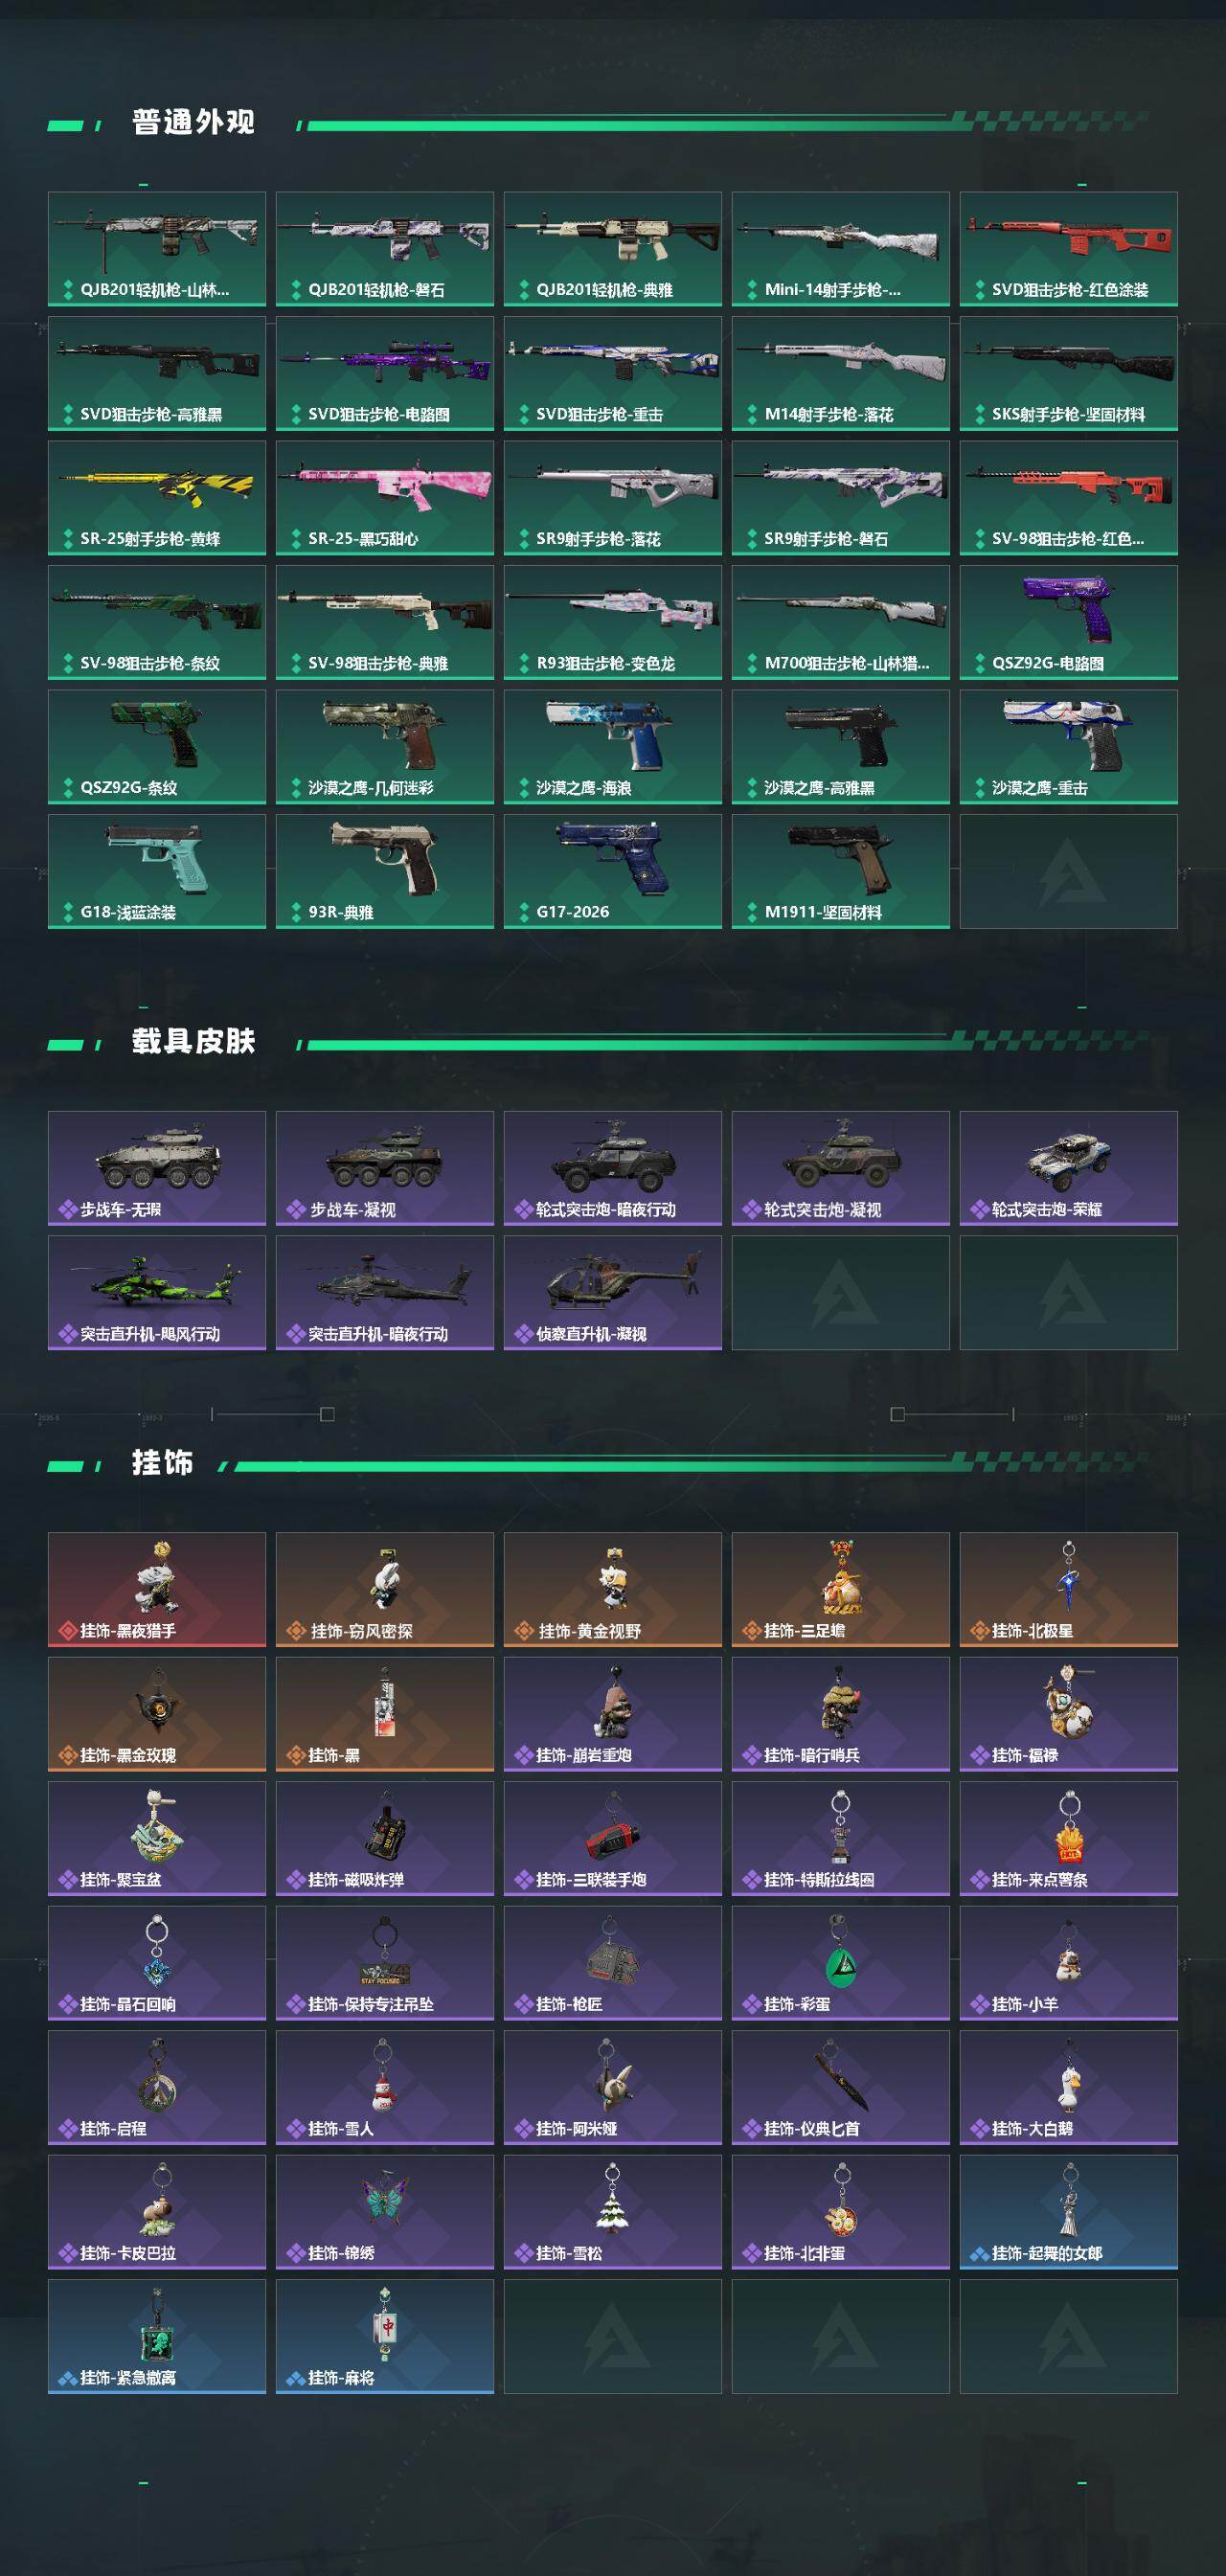Open the M1911-坚固材料 pistol card

coord(841,871)
